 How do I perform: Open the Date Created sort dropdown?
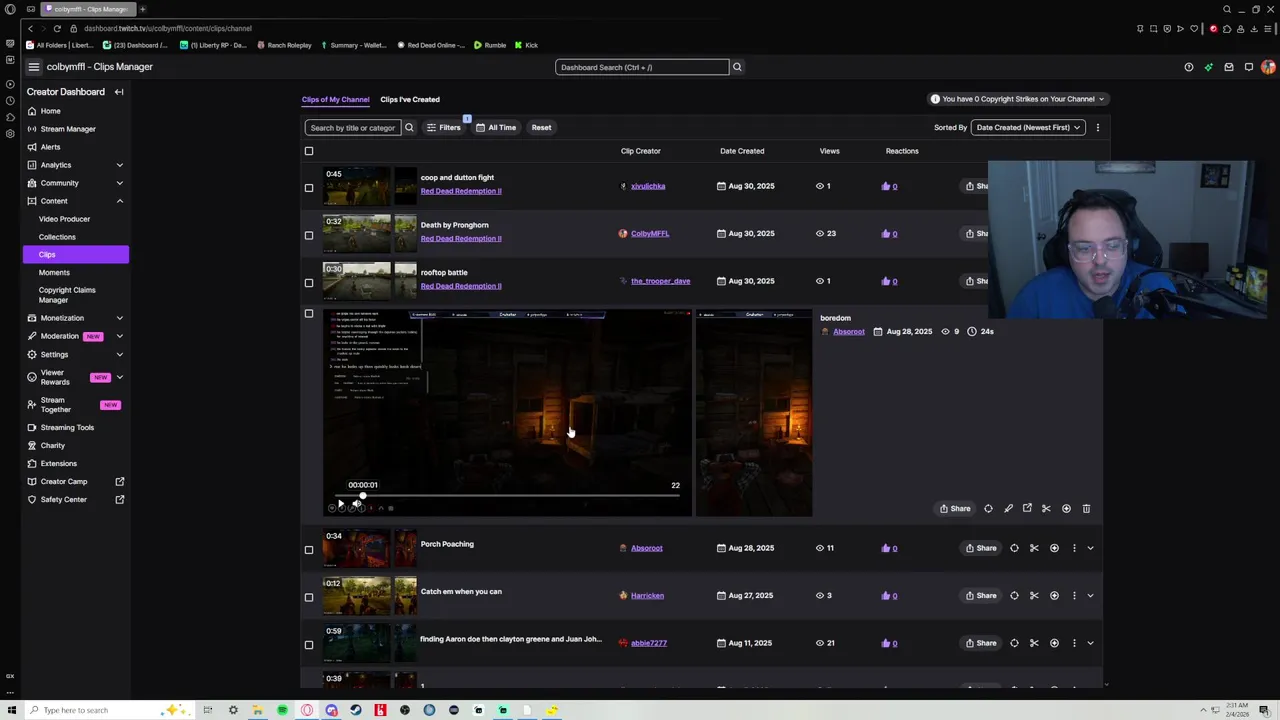[x=1028, y=127]
